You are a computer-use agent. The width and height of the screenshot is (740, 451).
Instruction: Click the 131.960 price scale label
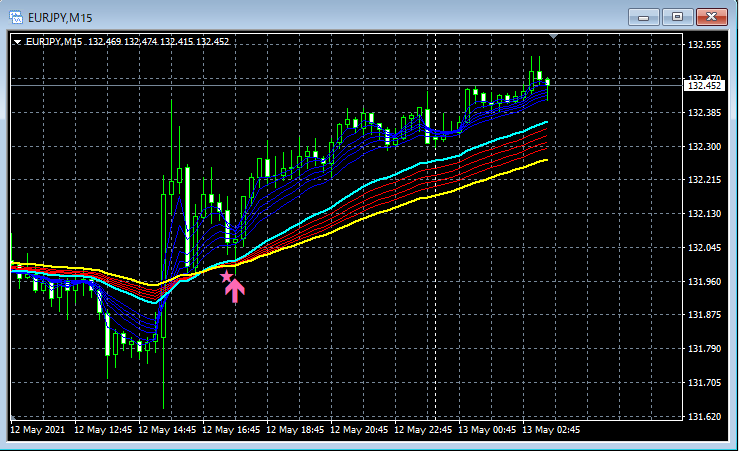pos(704,282)
